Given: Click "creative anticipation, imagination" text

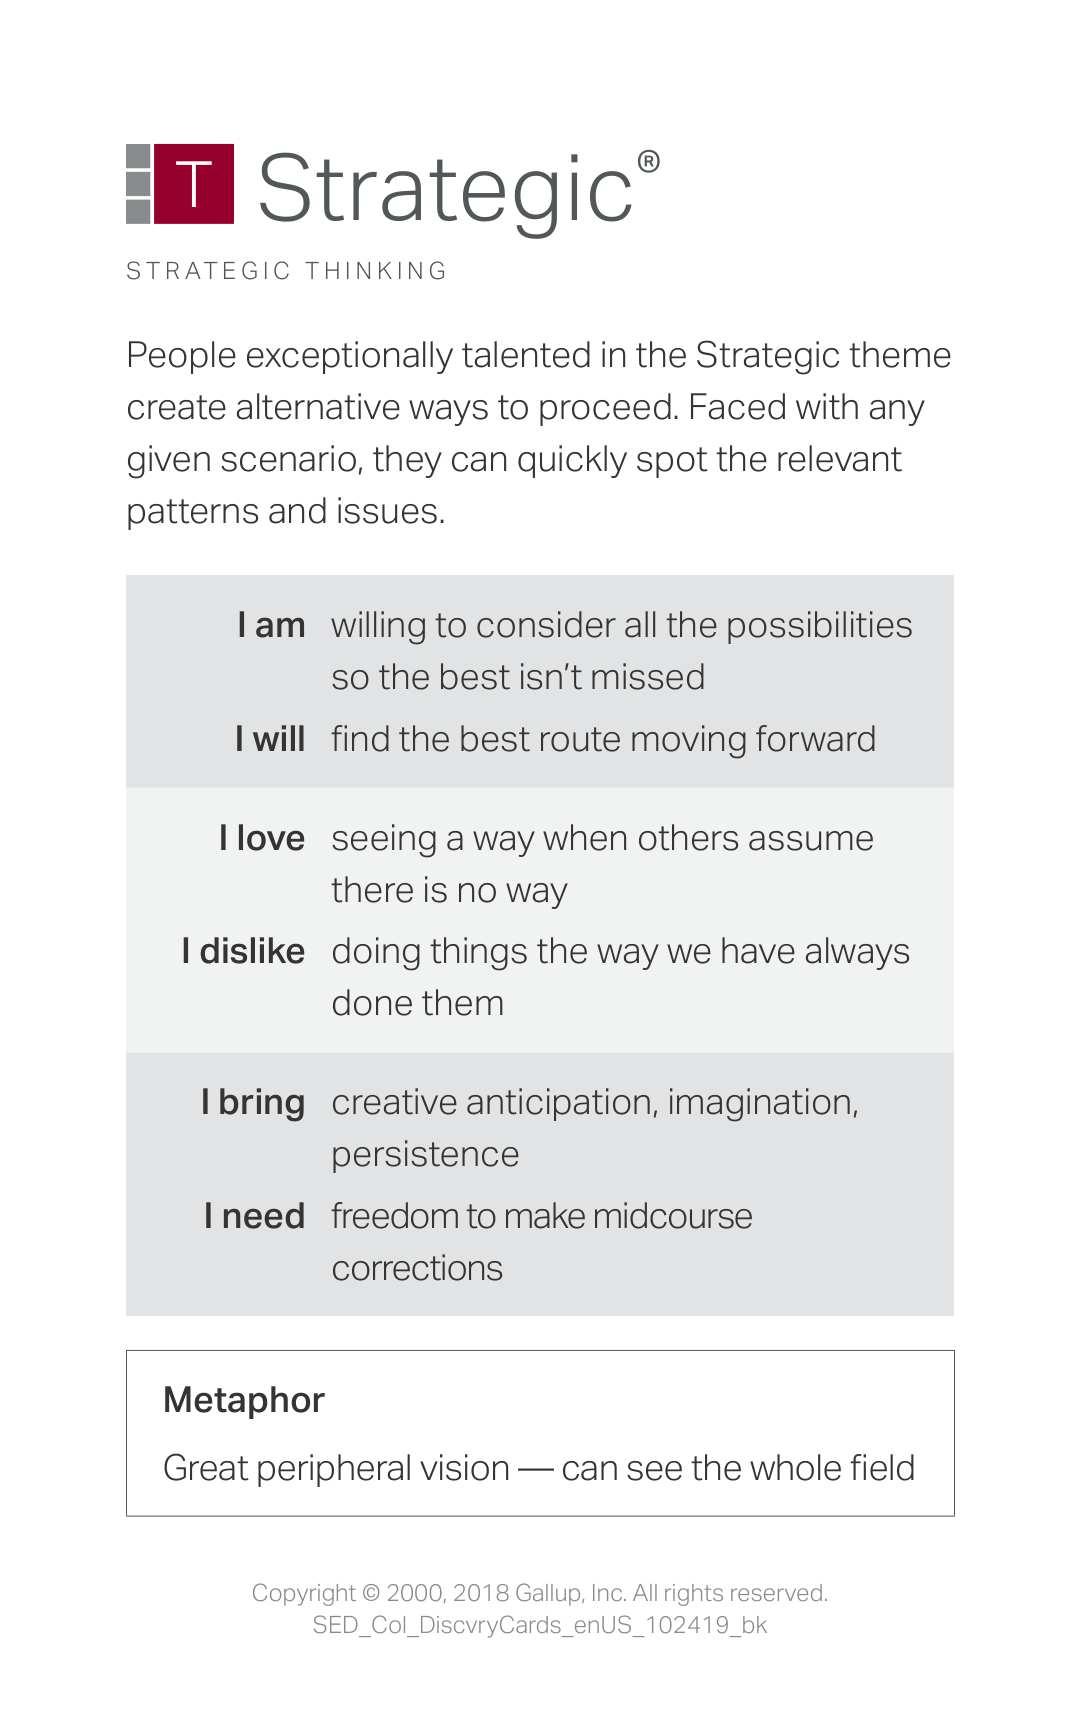Looking at the screenshot, I should coord(595,1102).
